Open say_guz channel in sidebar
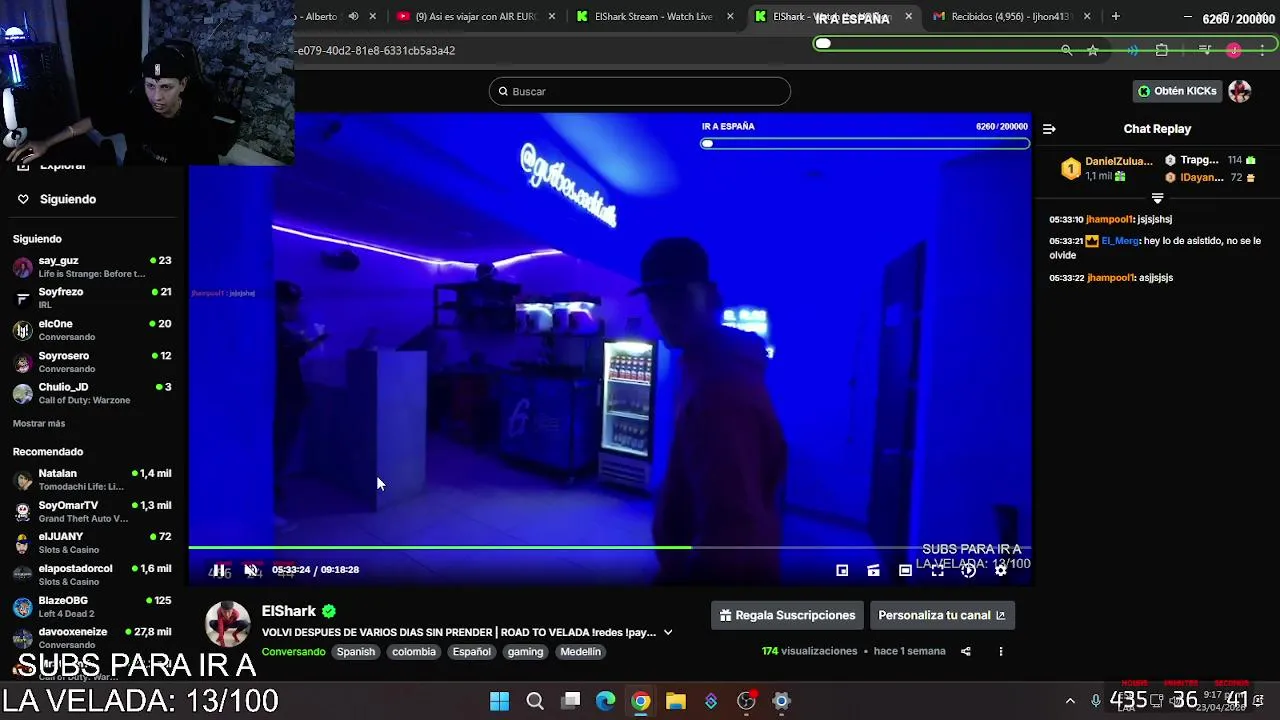1280x720 pixels. pos(92,267)
